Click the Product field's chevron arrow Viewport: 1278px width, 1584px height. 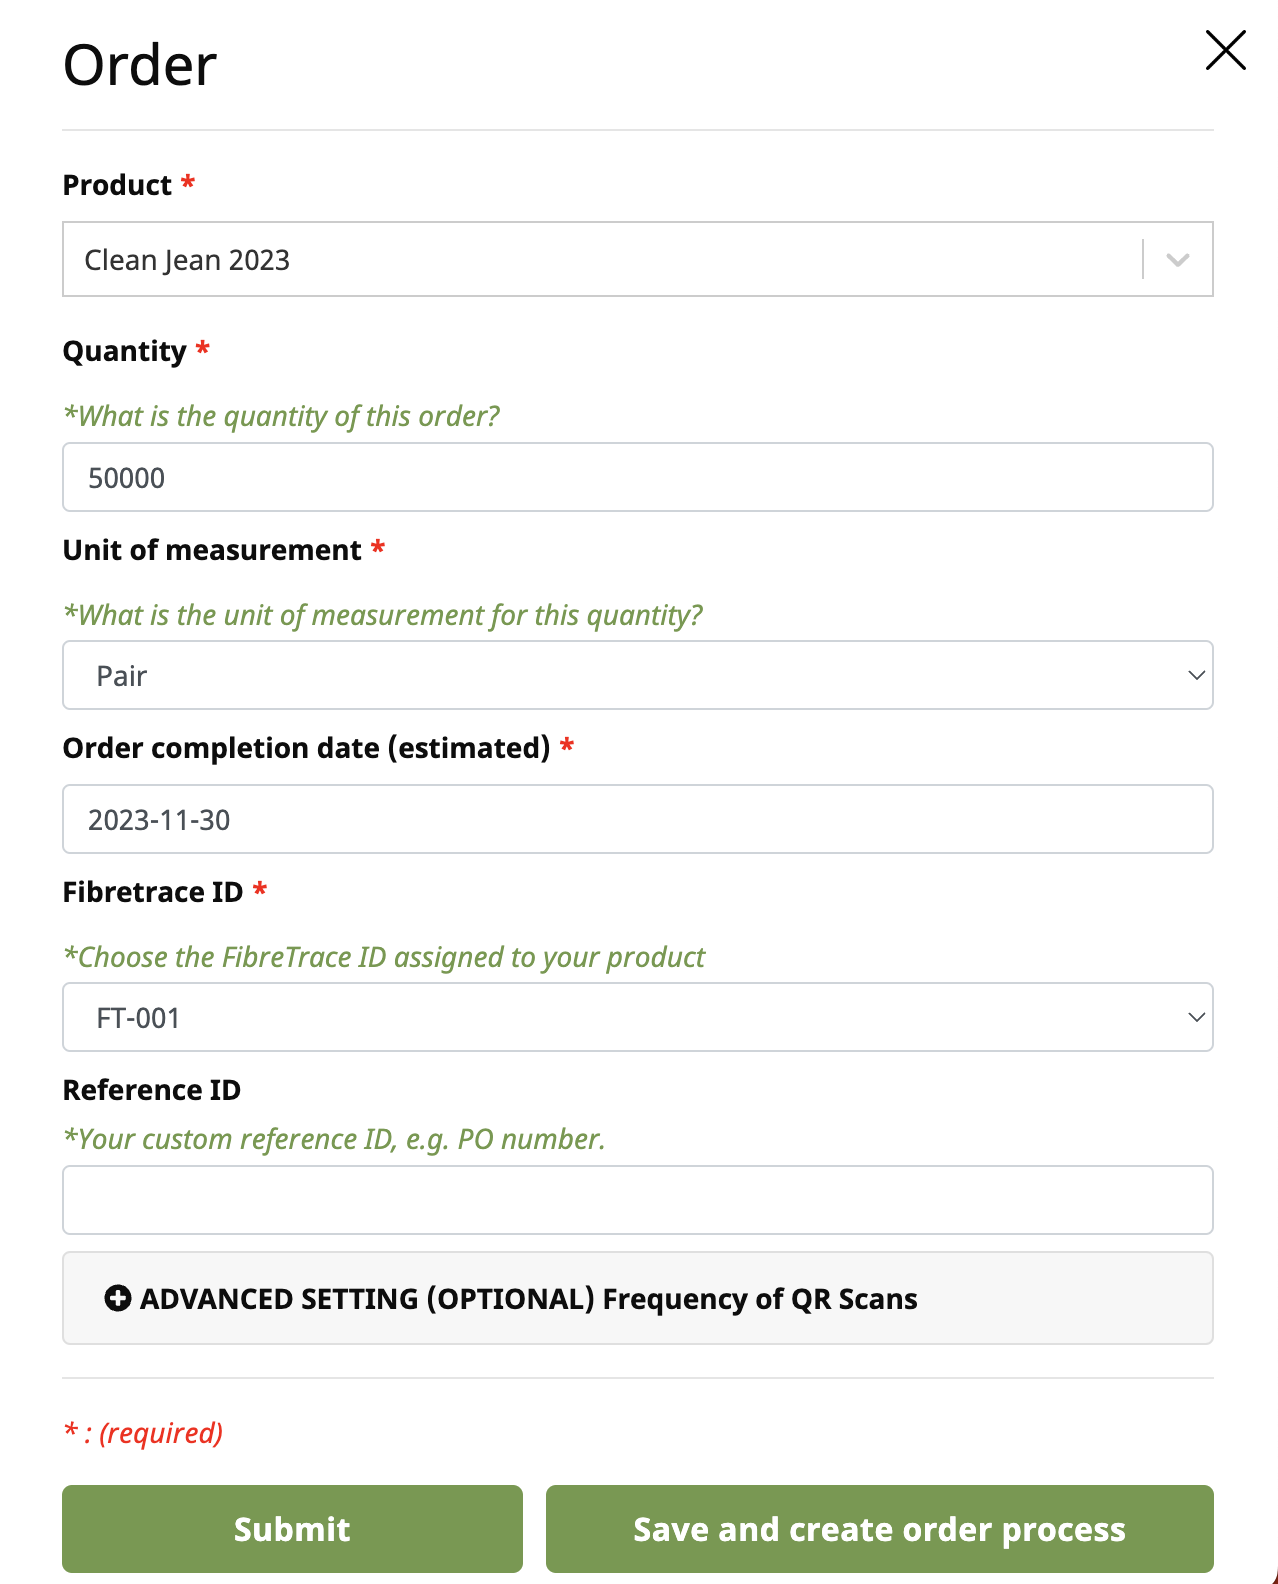[1178, 260]
